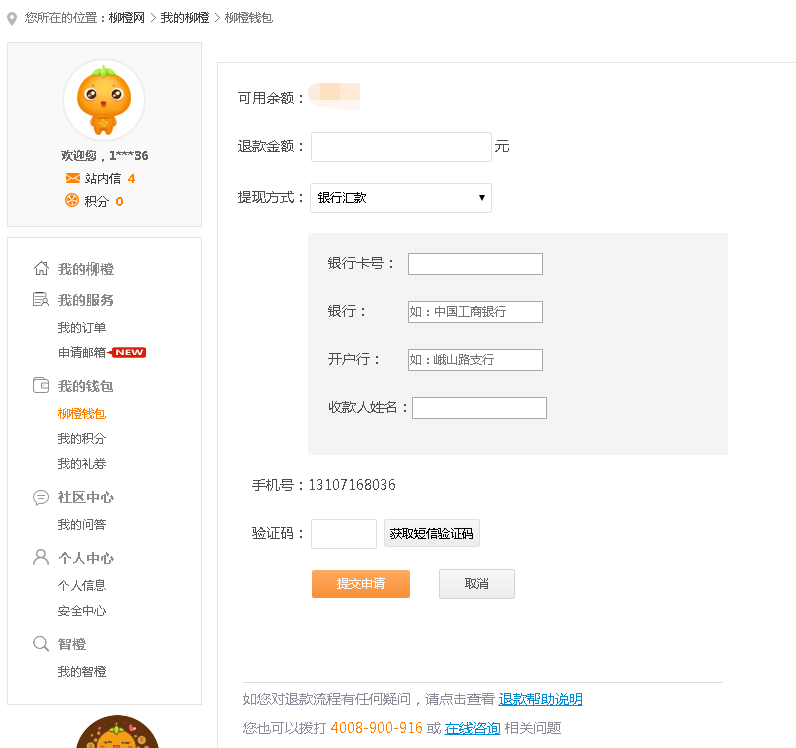Open 我的积分 in sidebar
The image size is (796, 748).
[82, 438]
